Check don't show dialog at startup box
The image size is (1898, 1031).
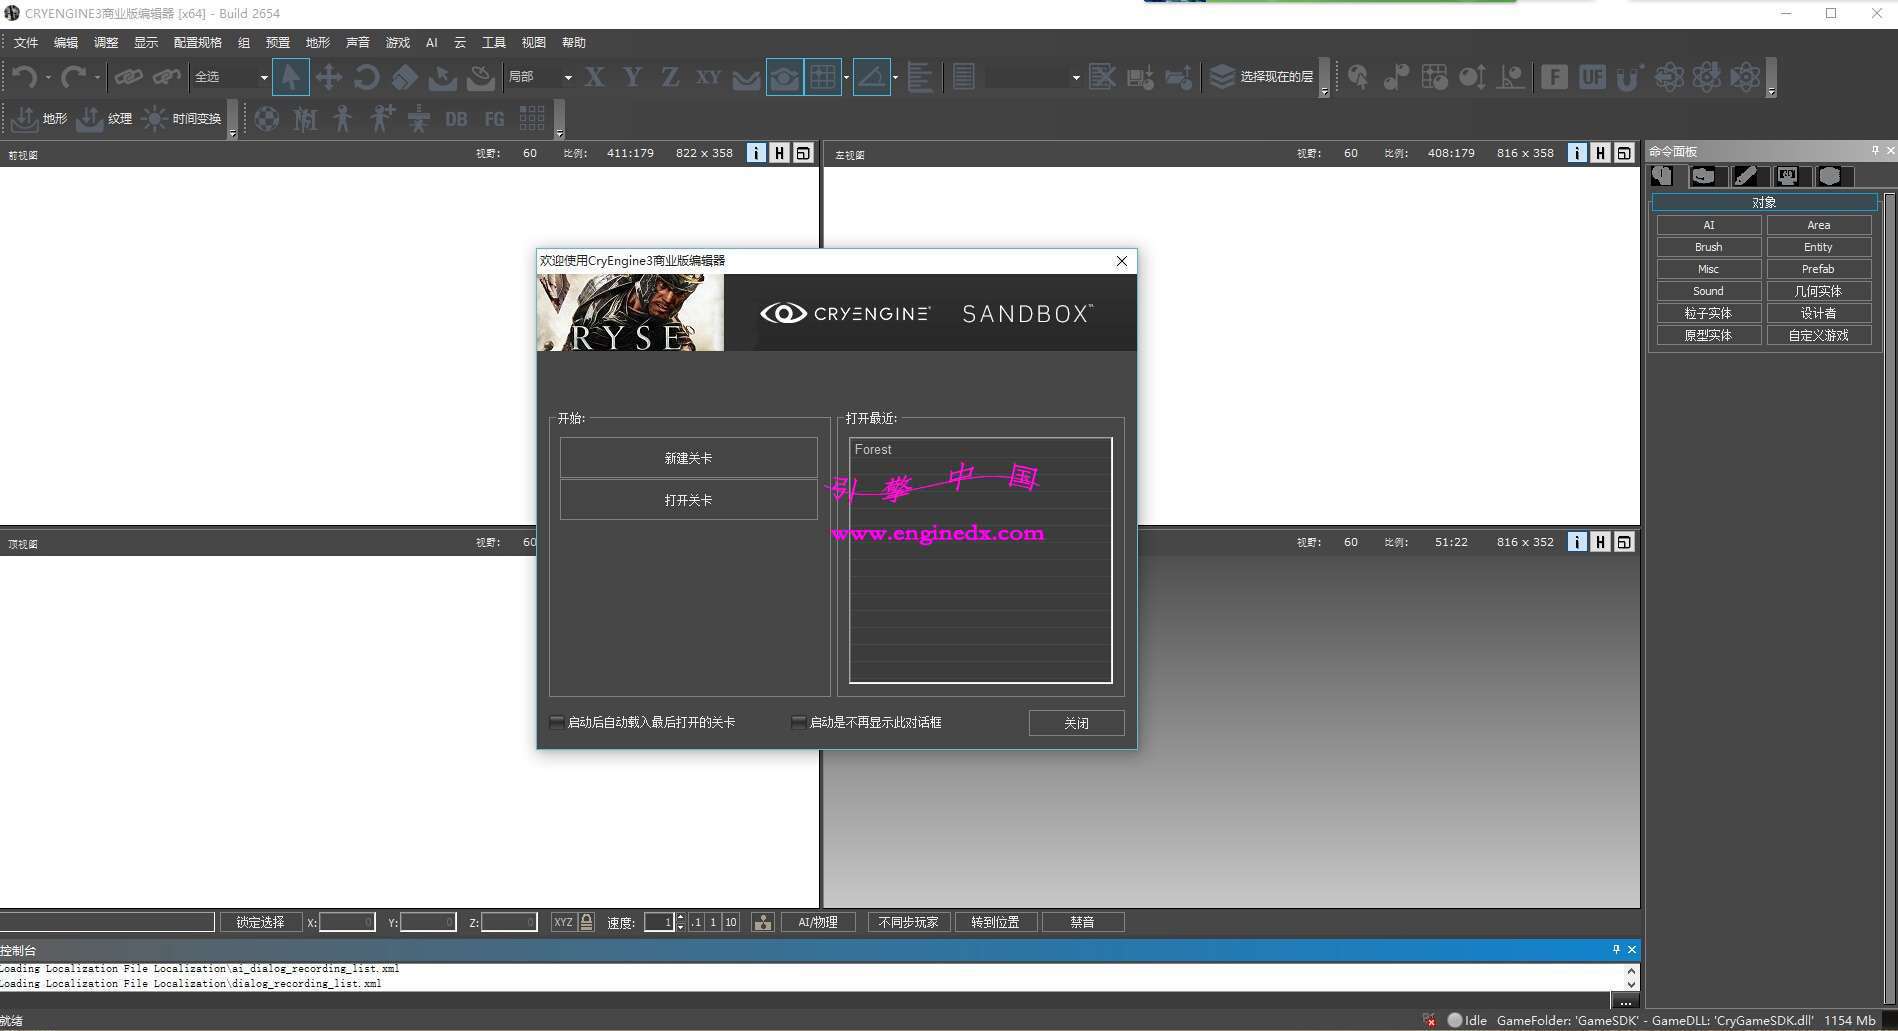coord(798,722)
